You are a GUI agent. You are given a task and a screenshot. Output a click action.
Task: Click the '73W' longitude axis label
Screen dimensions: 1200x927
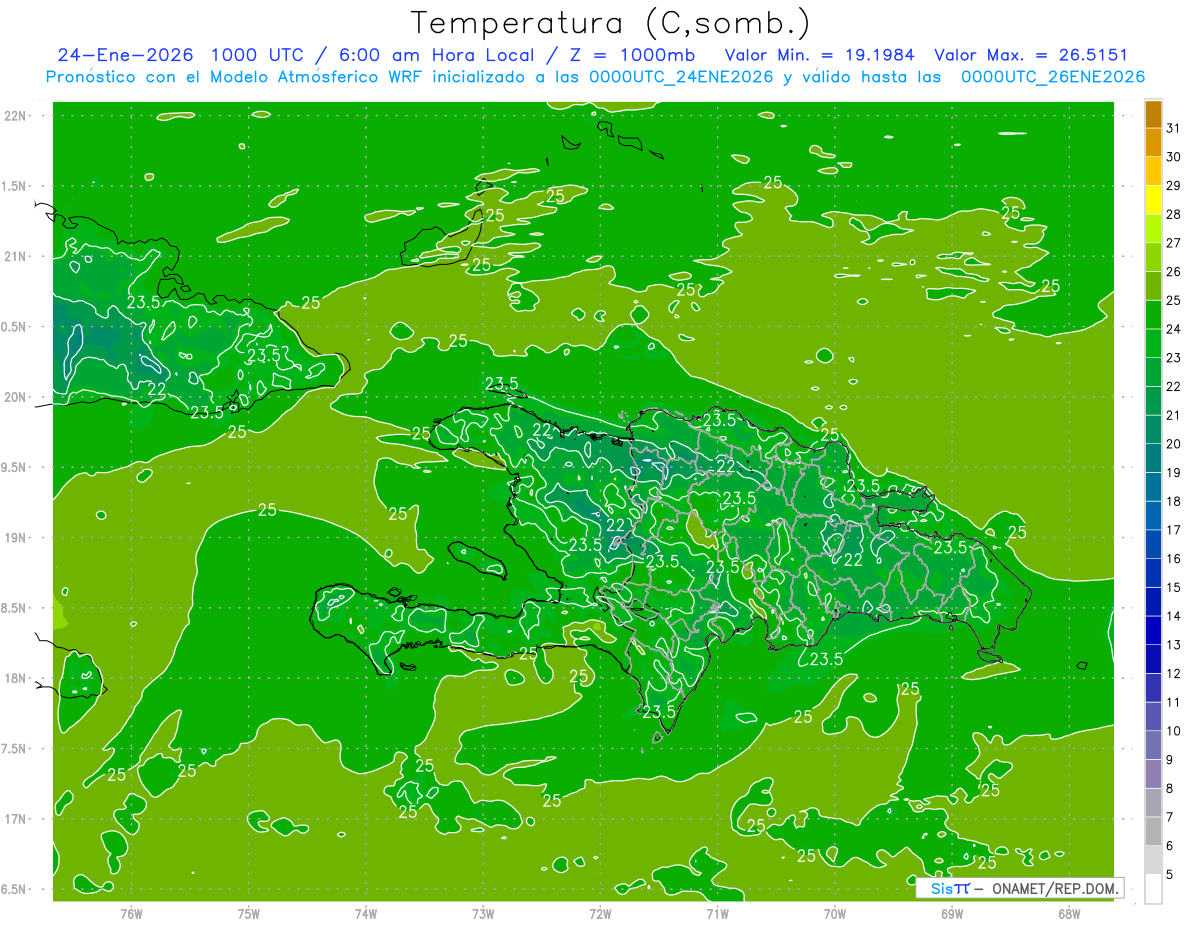[483, 914]
